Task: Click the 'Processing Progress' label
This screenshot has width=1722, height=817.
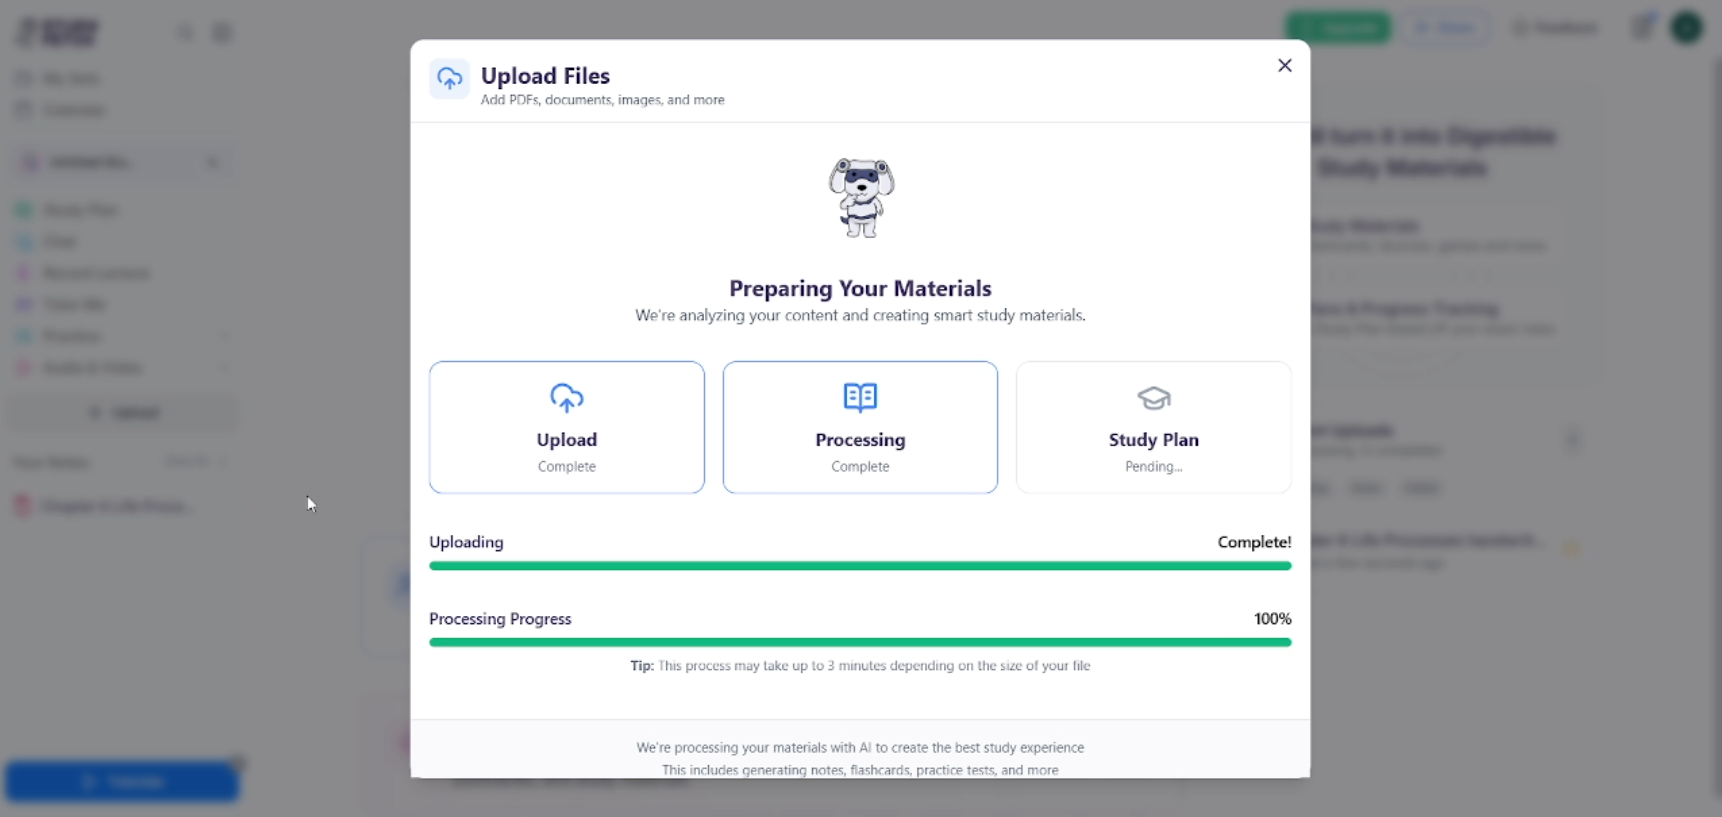Action: 500,619
